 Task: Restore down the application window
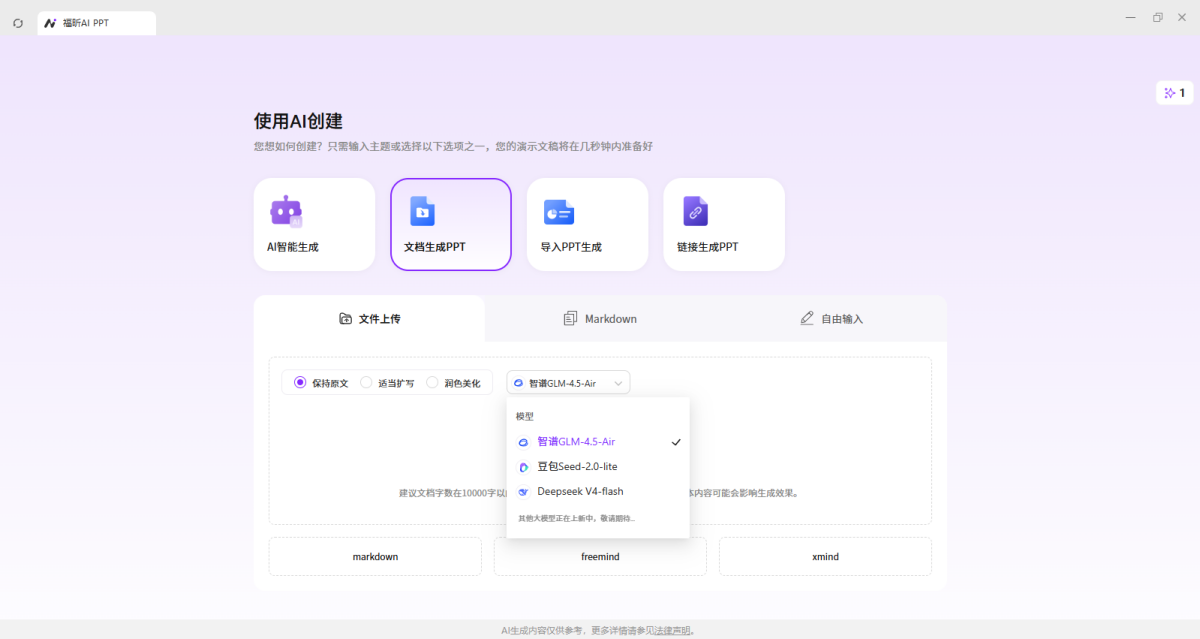click(1158, 18)
